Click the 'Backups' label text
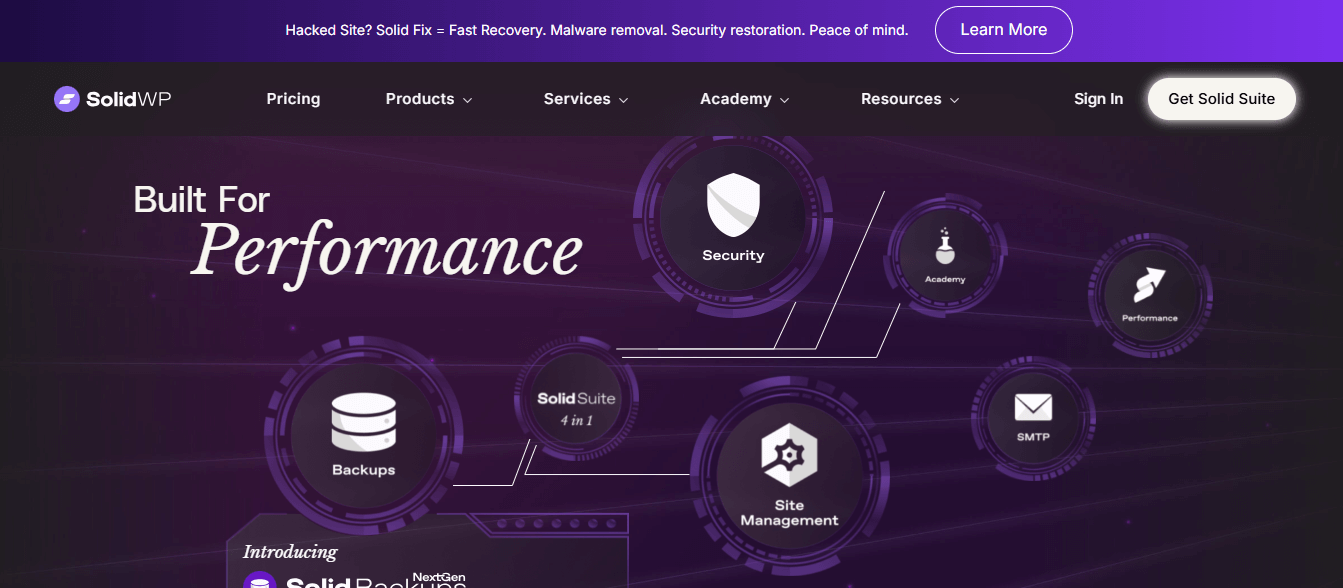Screen dimensions: 1343x588 pos(364,470)
